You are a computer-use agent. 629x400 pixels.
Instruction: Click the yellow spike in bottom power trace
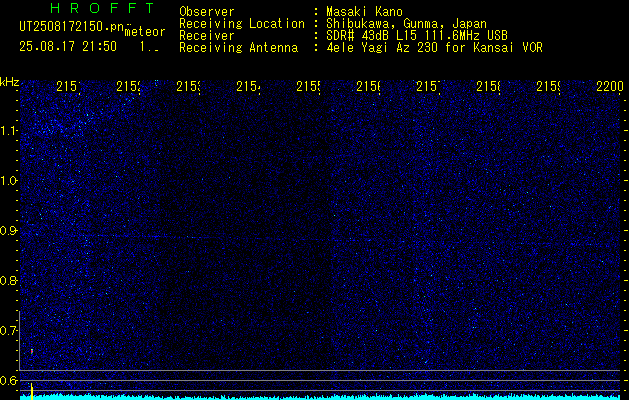click(x=32, y=391)
